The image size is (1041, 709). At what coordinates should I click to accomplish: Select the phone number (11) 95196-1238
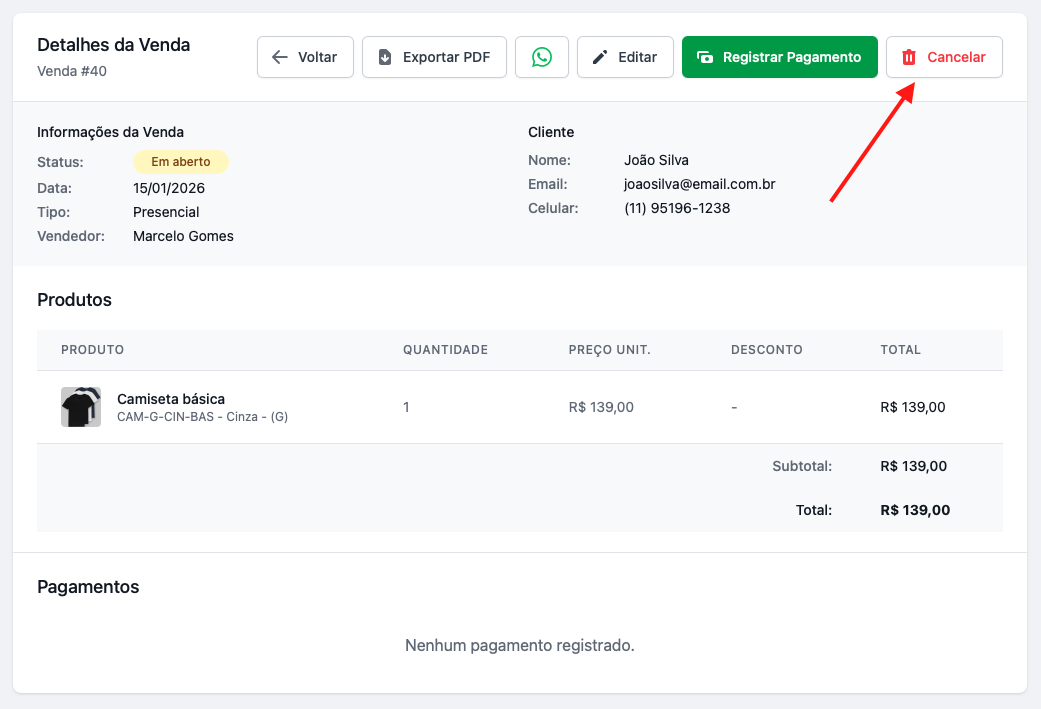[x=676, y=208]
